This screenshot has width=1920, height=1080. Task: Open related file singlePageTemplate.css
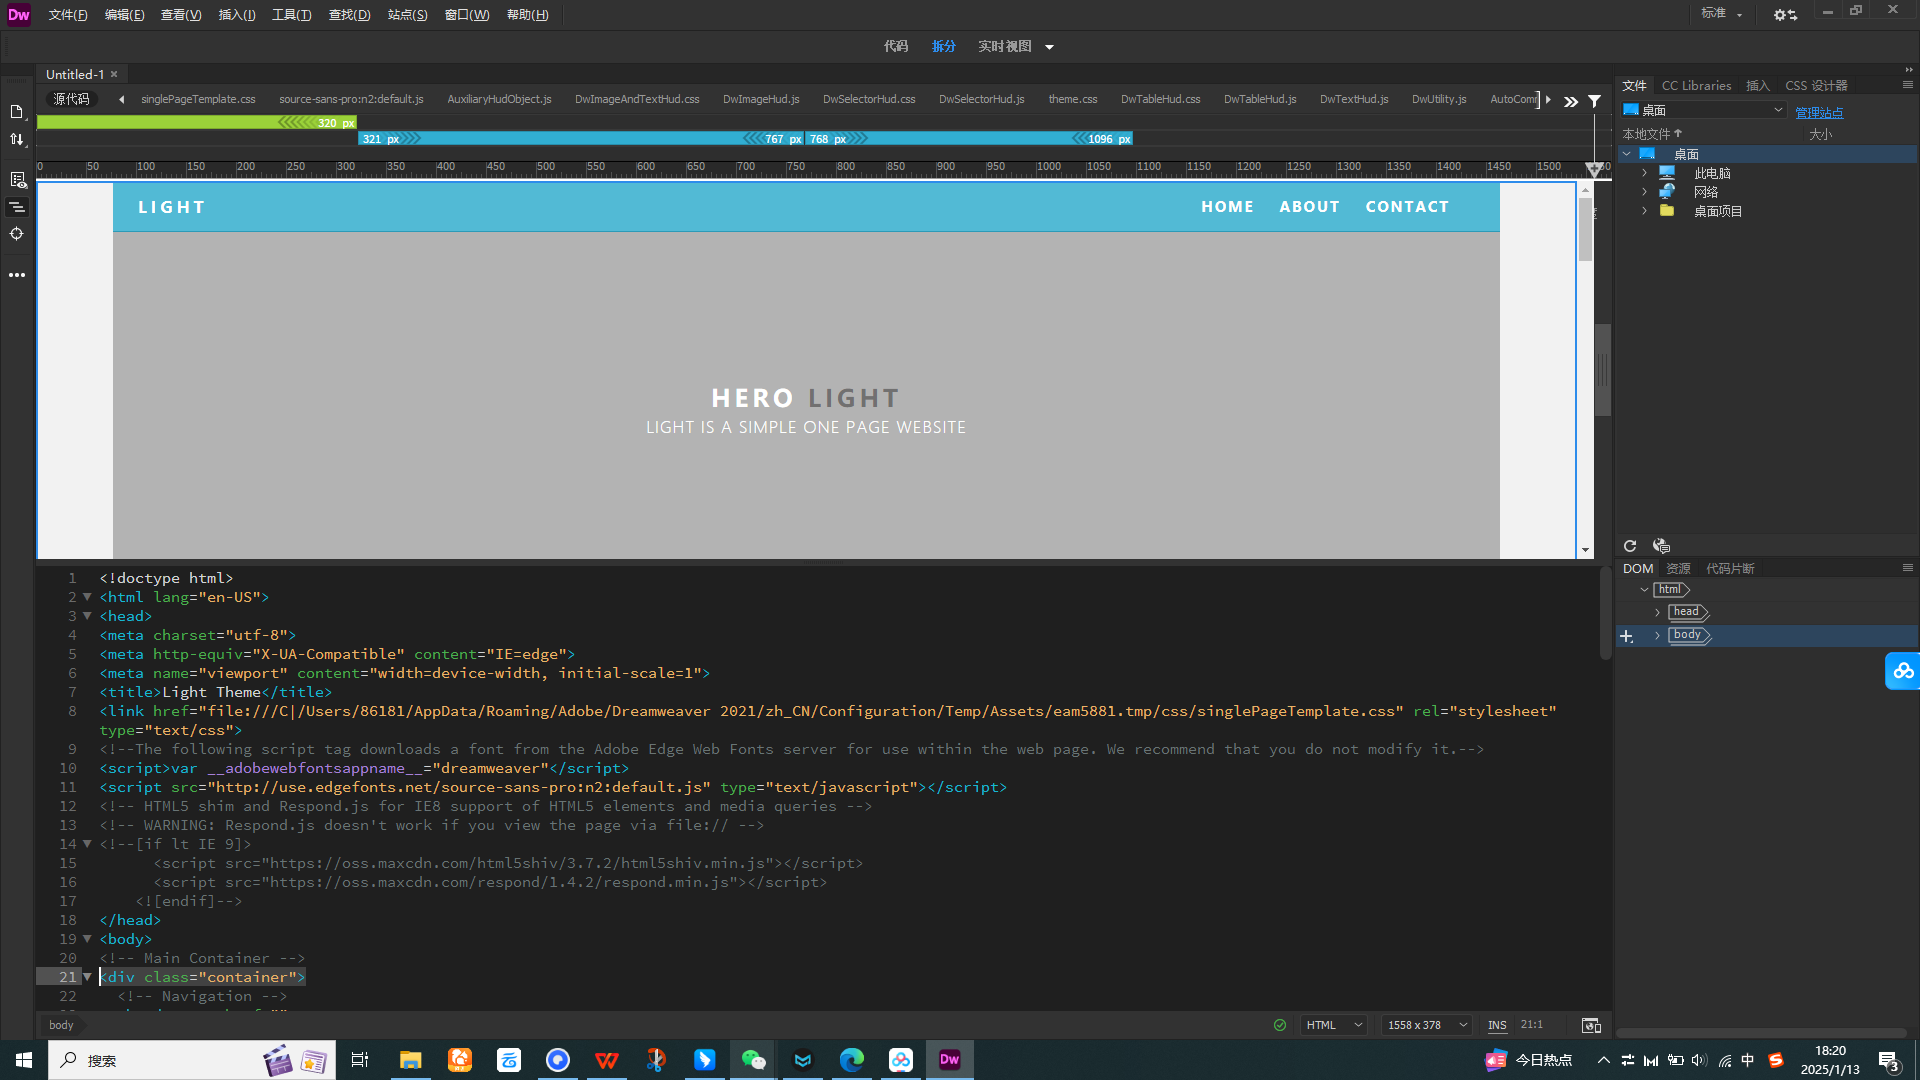tap(198, 99)
